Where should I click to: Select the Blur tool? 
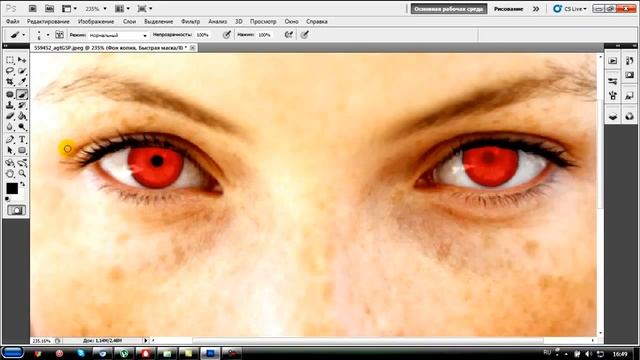click(x=10, y=127)
